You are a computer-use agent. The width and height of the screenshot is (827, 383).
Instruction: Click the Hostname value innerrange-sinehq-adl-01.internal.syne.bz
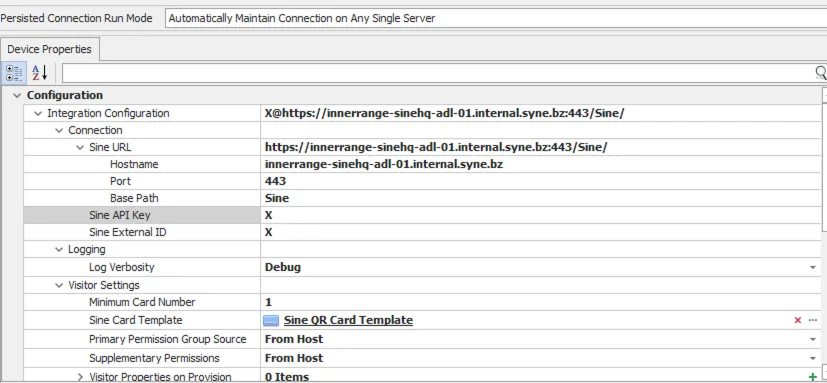coord(383,164)
